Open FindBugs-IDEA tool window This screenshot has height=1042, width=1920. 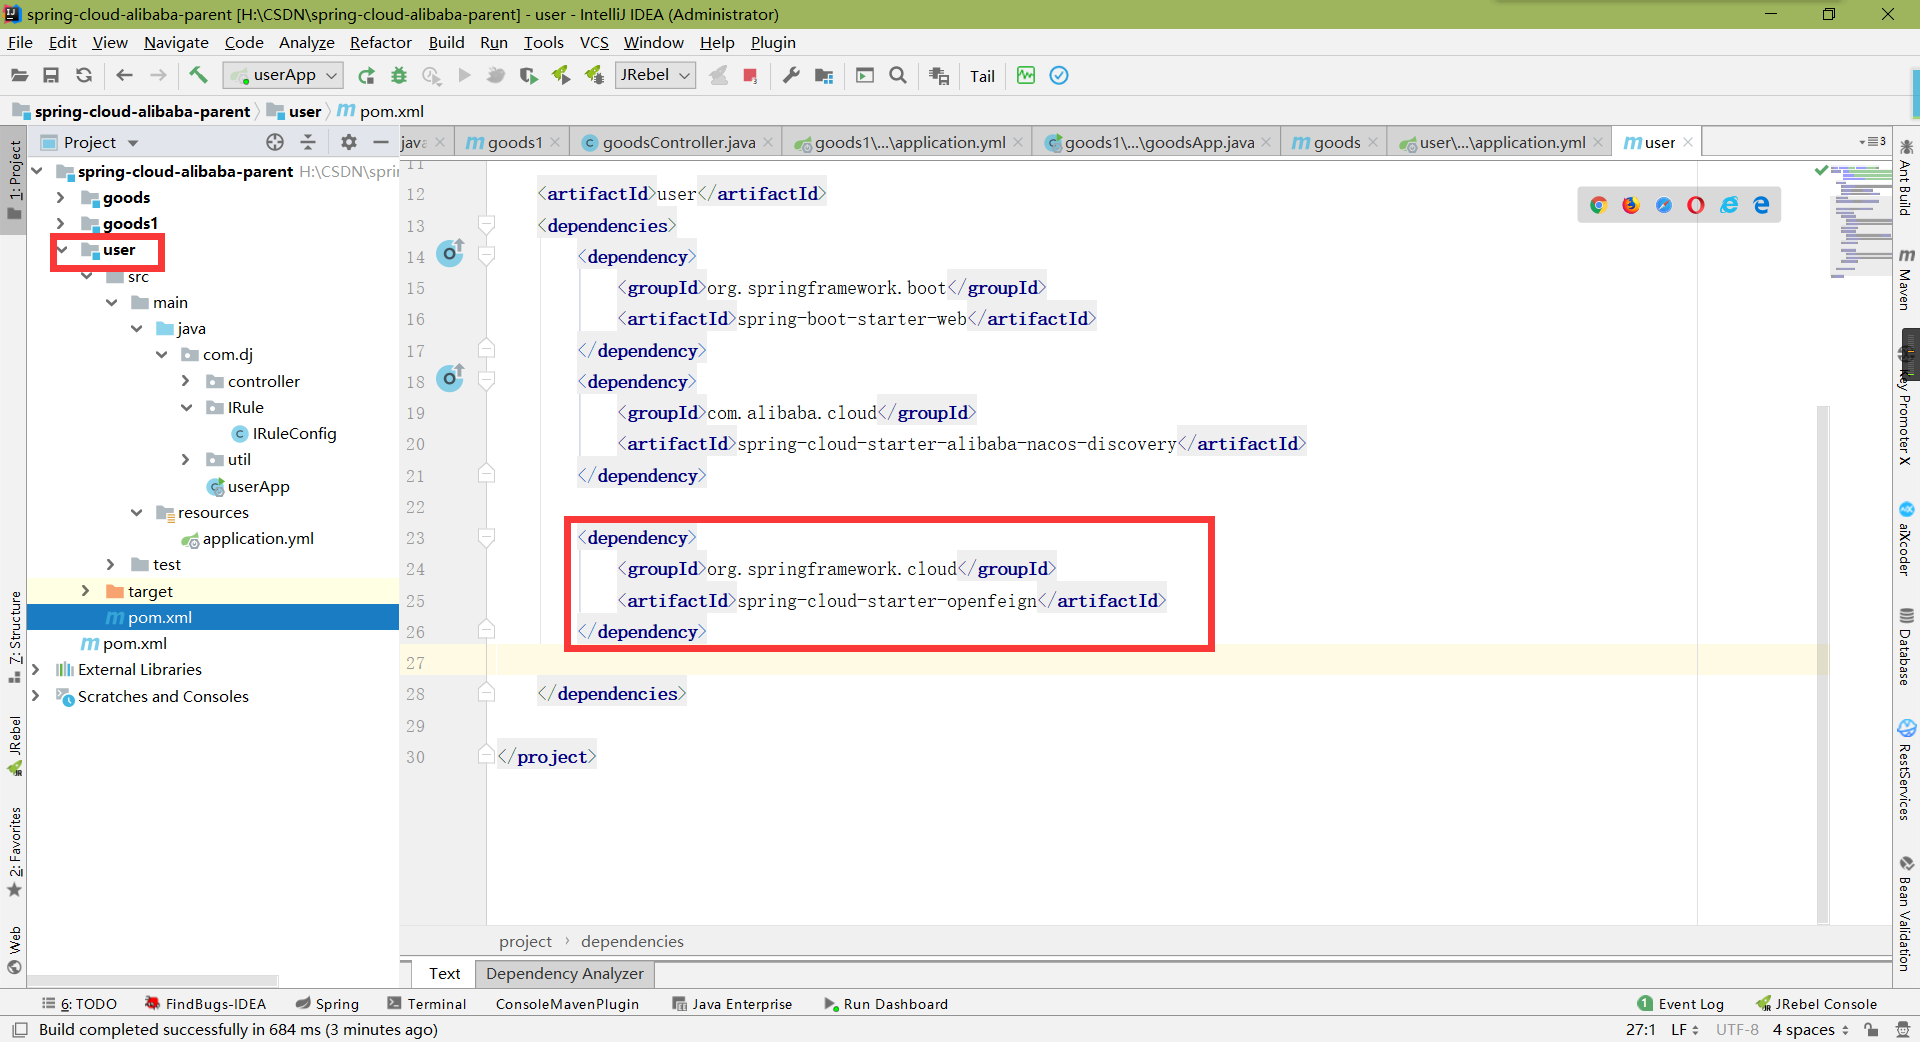pos(205,1004)
